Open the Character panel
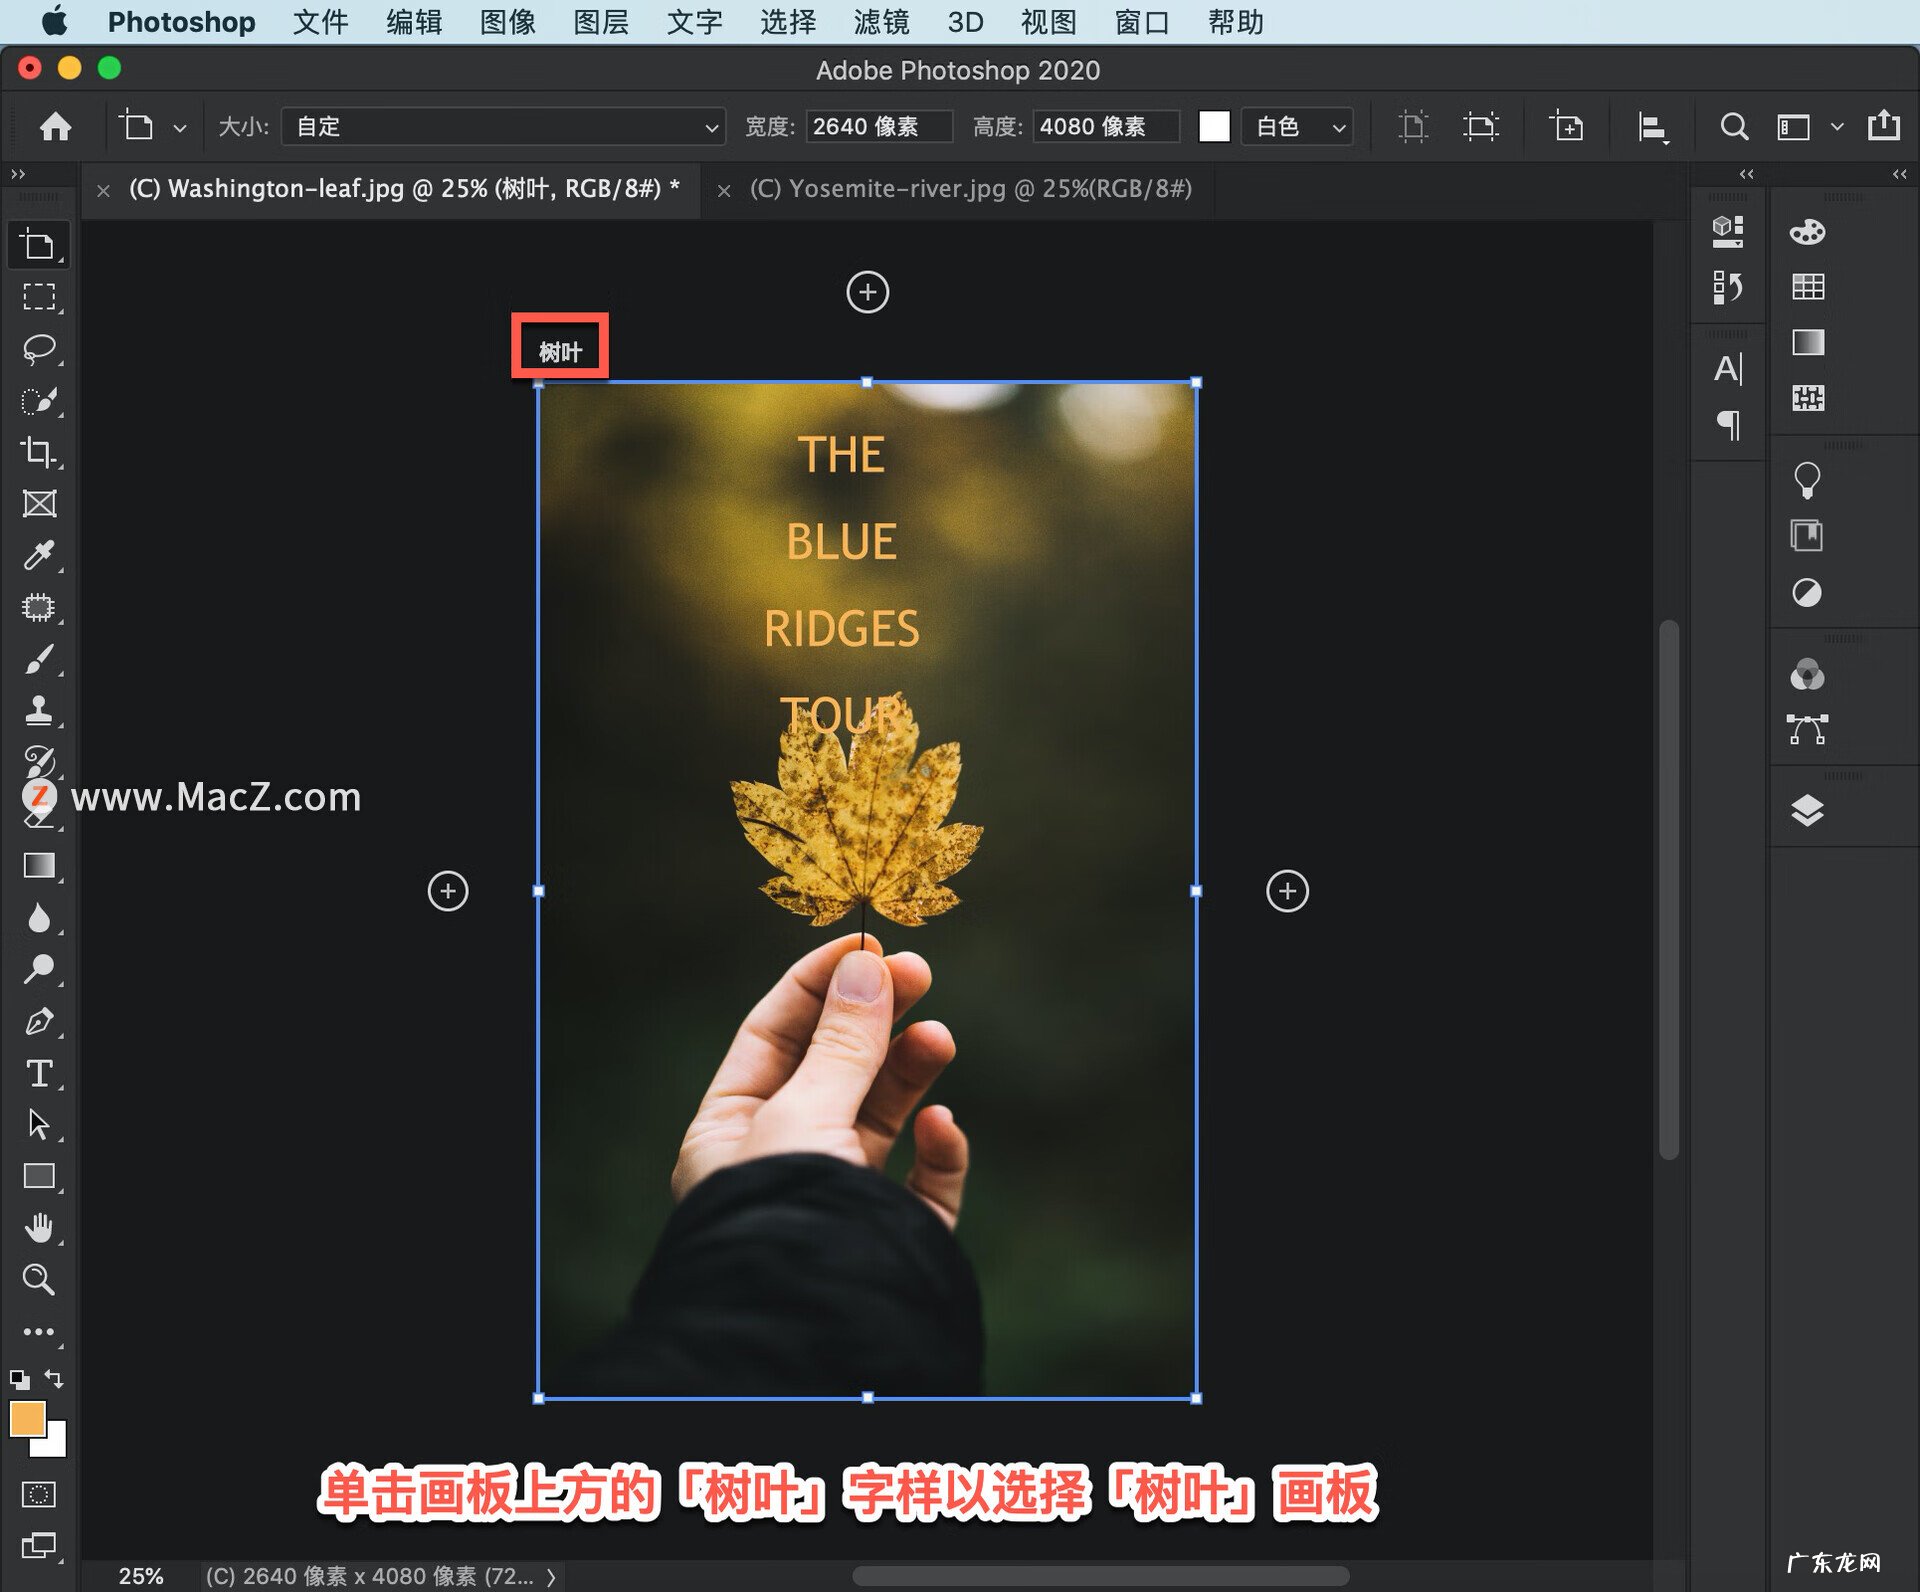 click(1728, 371)
